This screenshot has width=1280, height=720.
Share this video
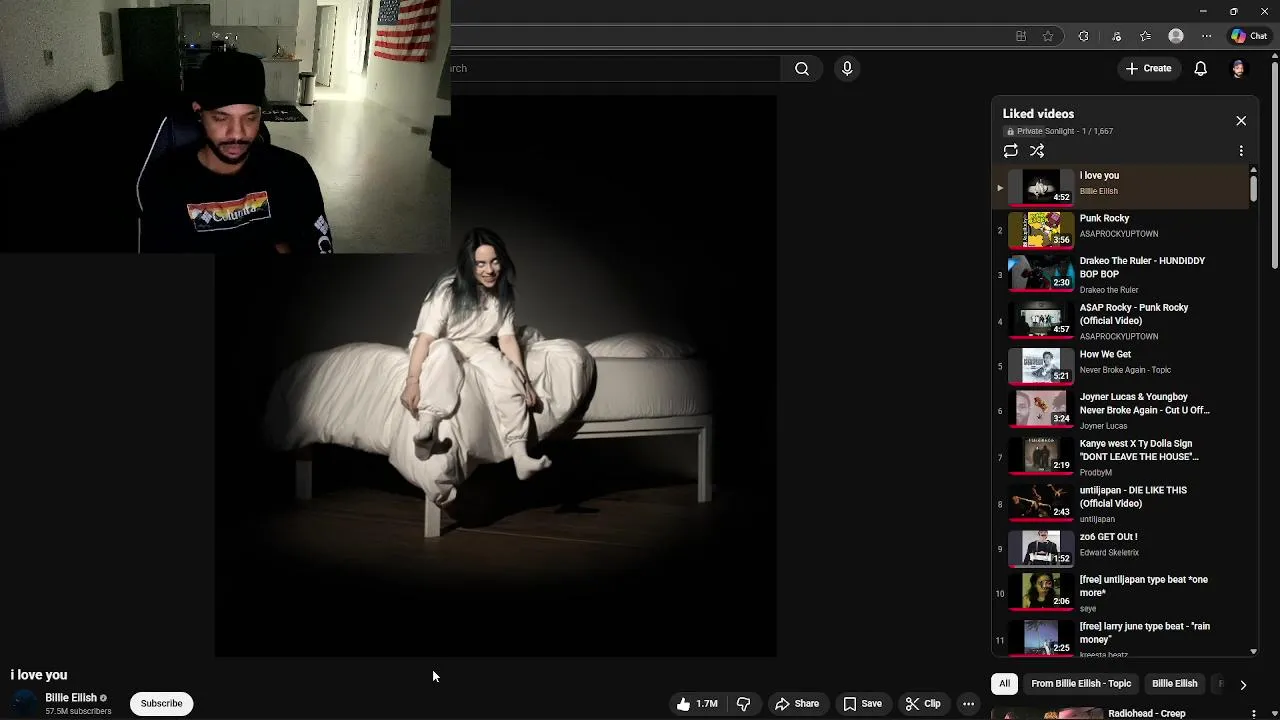pos(797,704)
